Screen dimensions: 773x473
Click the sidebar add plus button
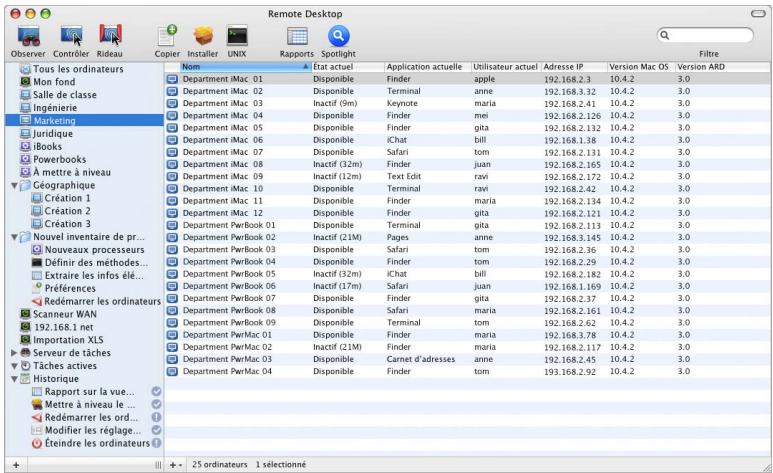tap(16, 465)
